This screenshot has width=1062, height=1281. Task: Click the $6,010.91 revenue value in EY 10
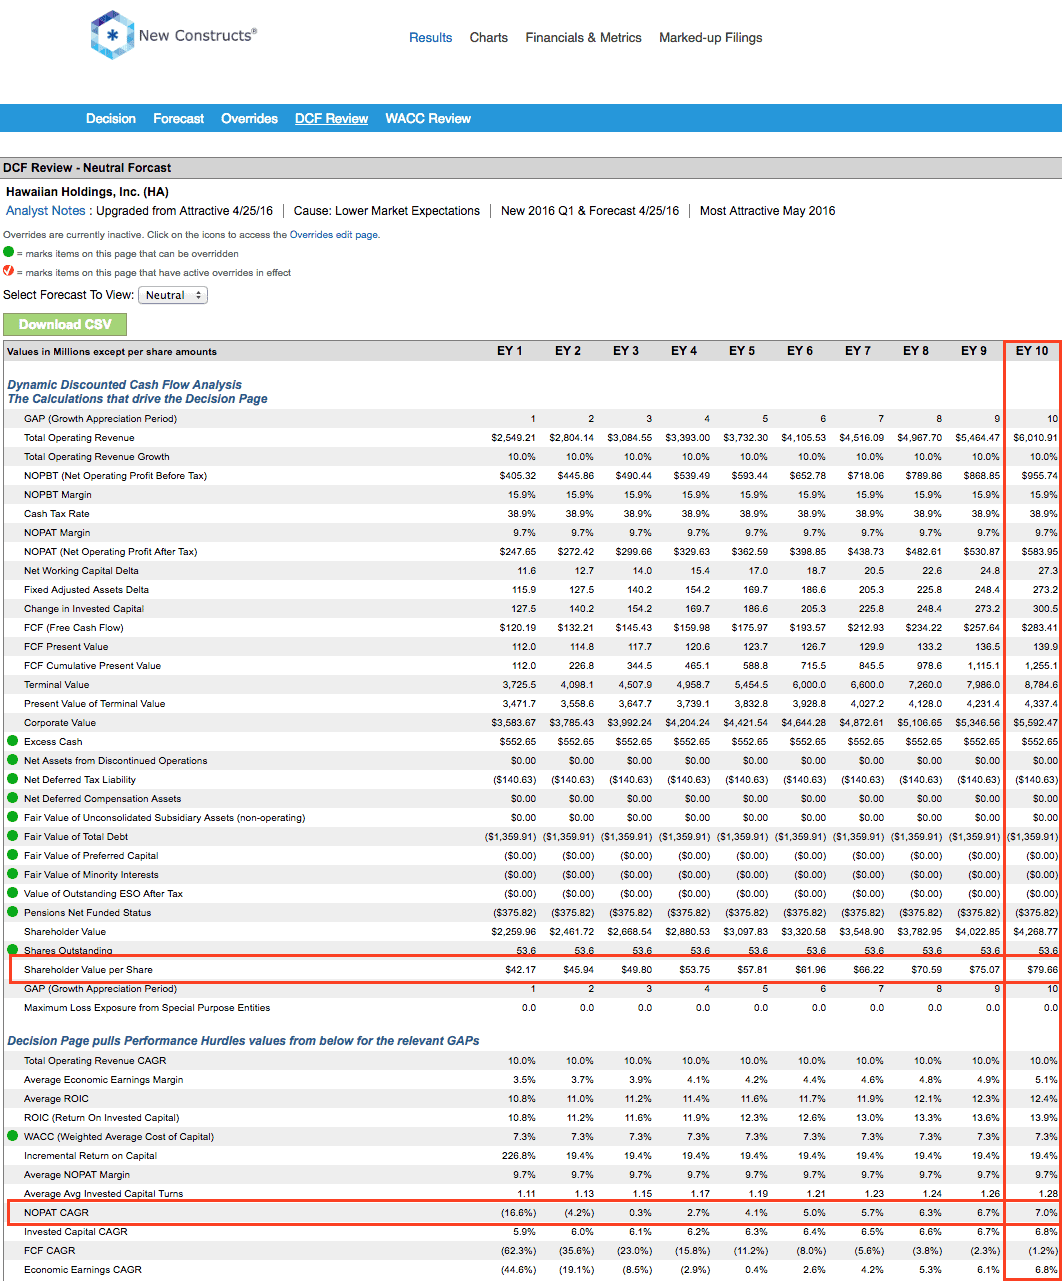pyautogui.click(x=1035, y=437)
